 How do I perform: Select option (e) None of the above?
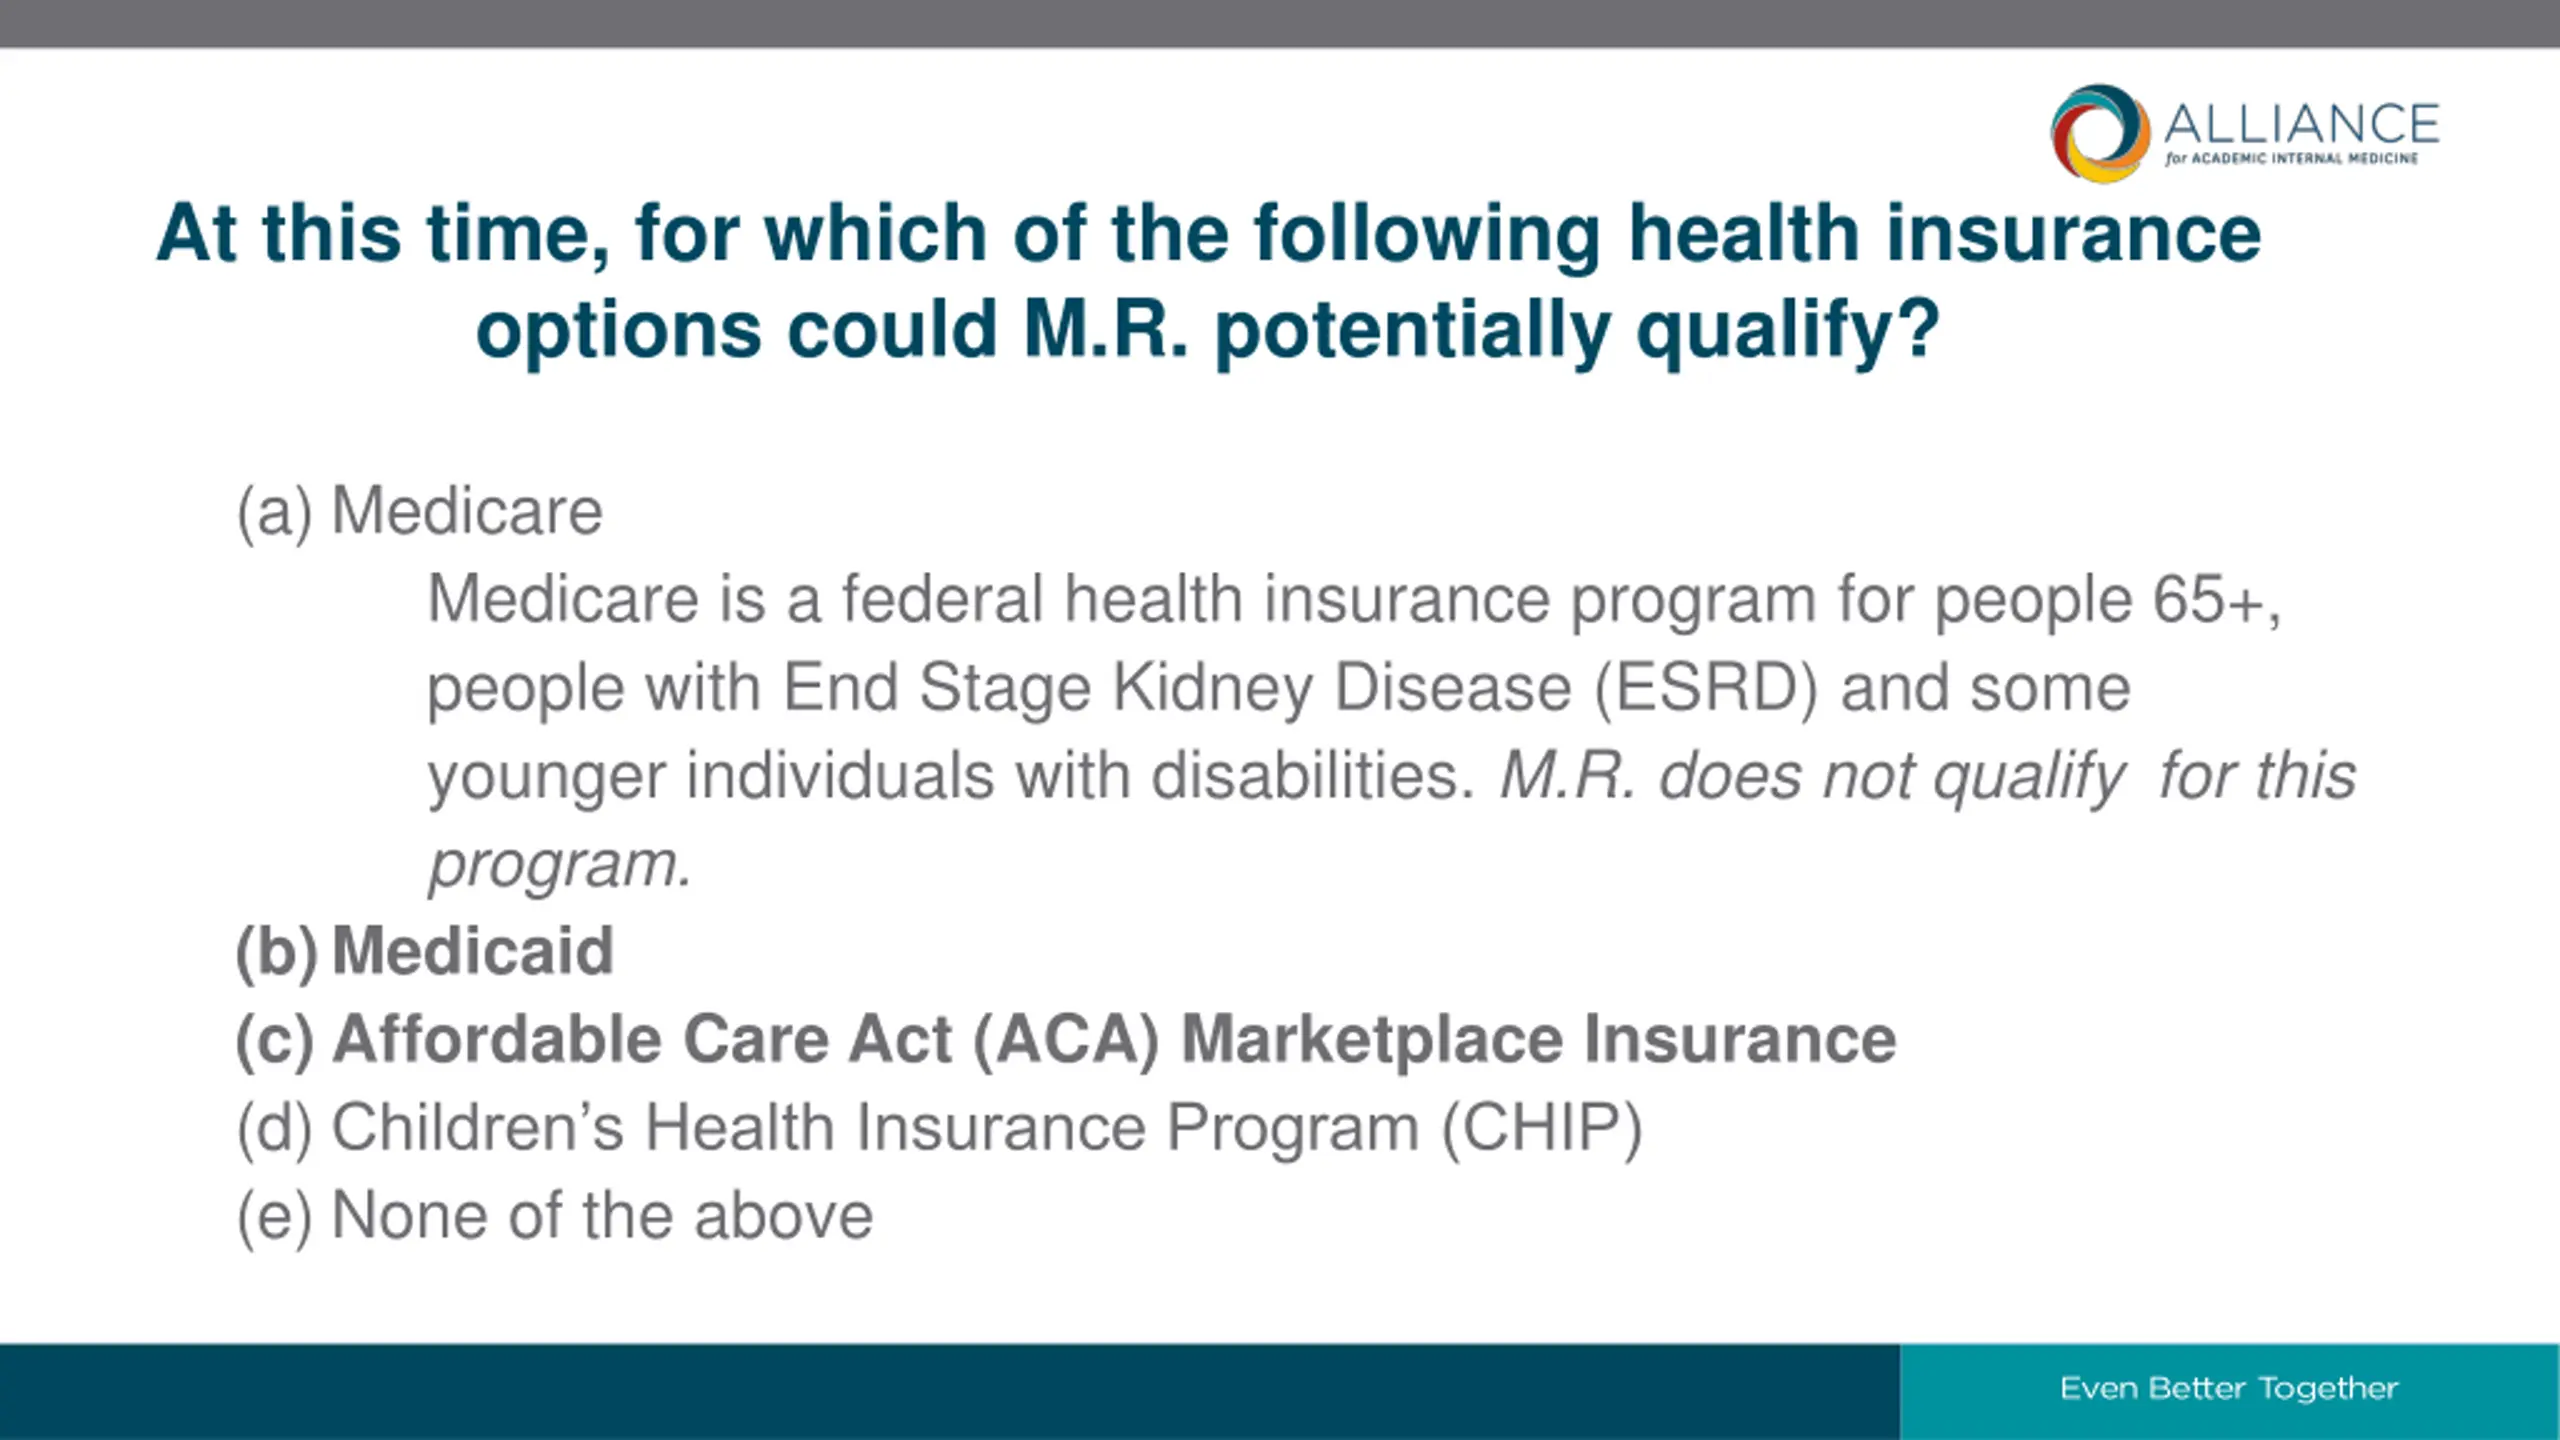pos(555,1215)
